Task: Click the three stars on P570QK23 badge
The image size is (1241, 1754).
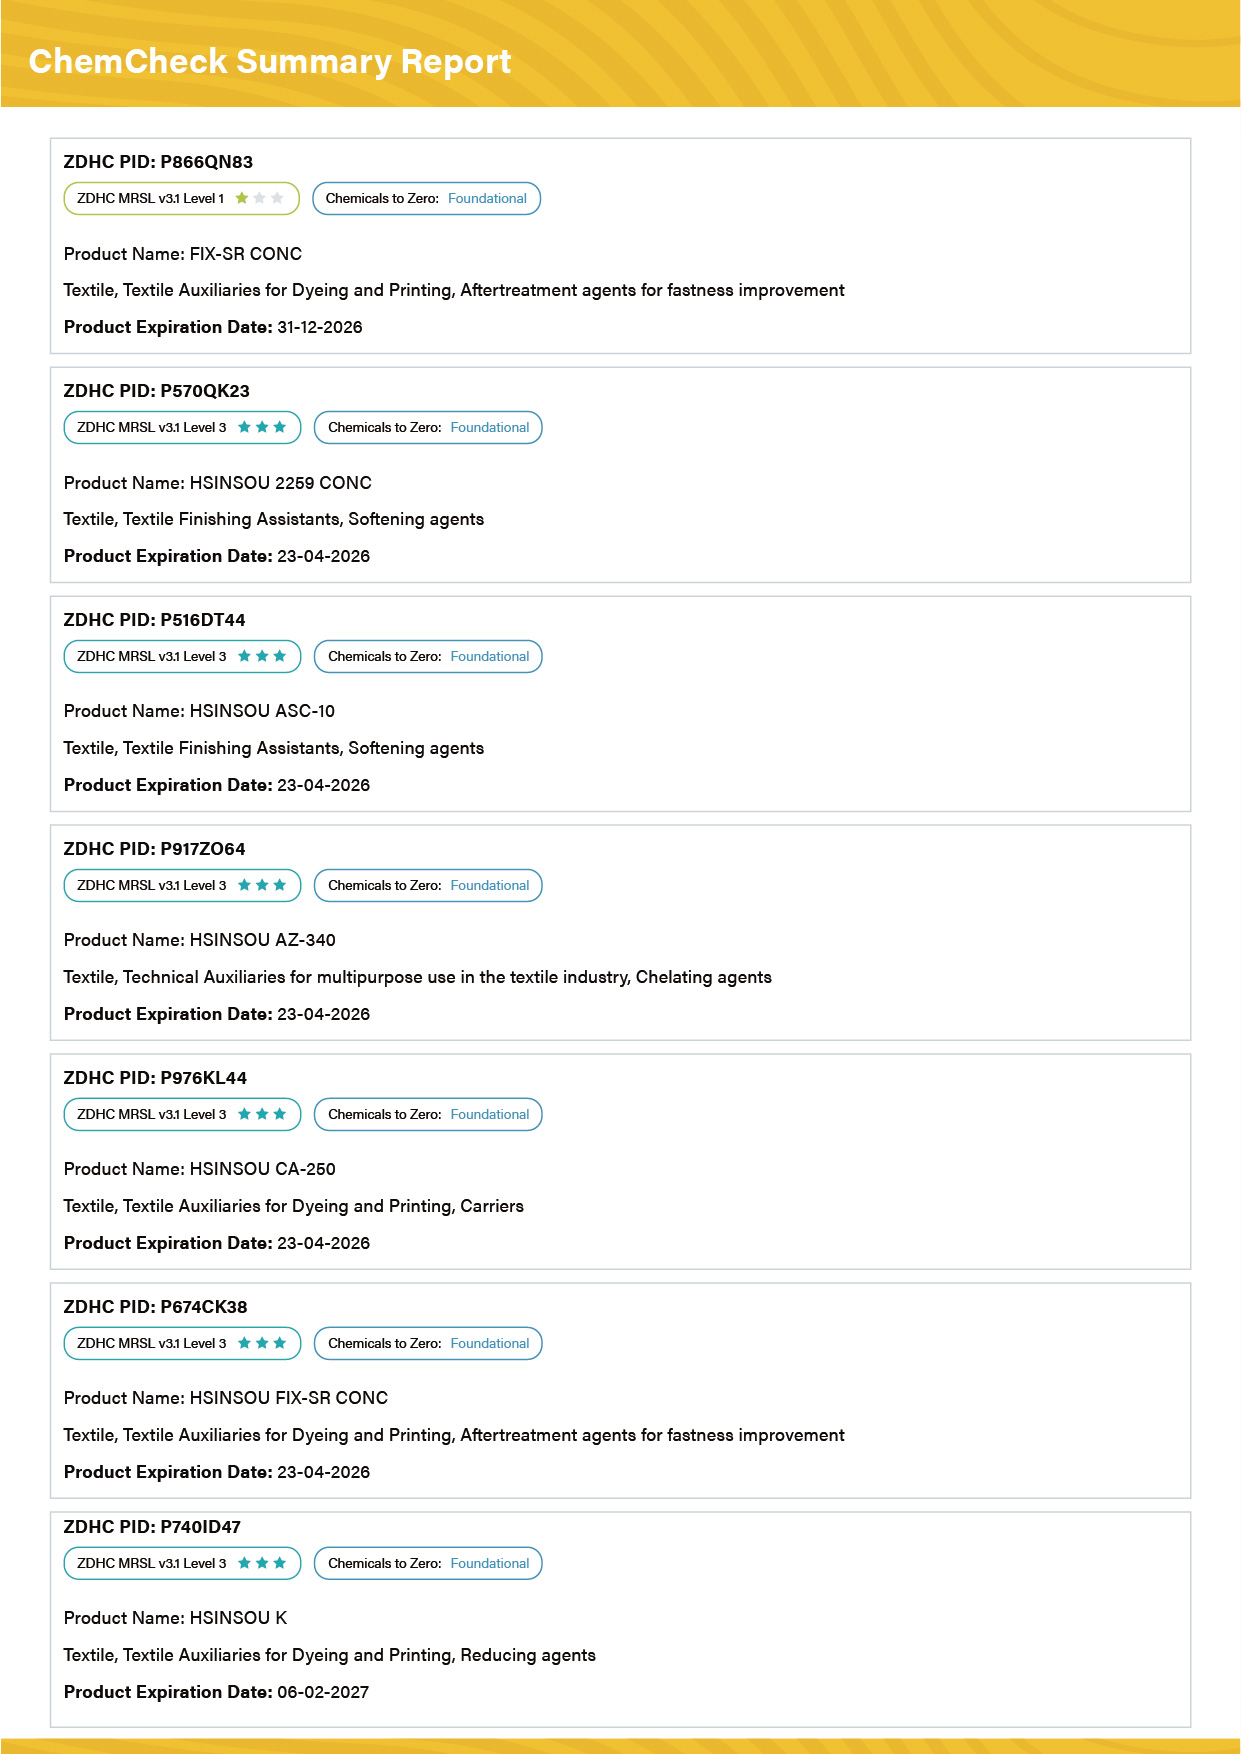Action: 262,427
